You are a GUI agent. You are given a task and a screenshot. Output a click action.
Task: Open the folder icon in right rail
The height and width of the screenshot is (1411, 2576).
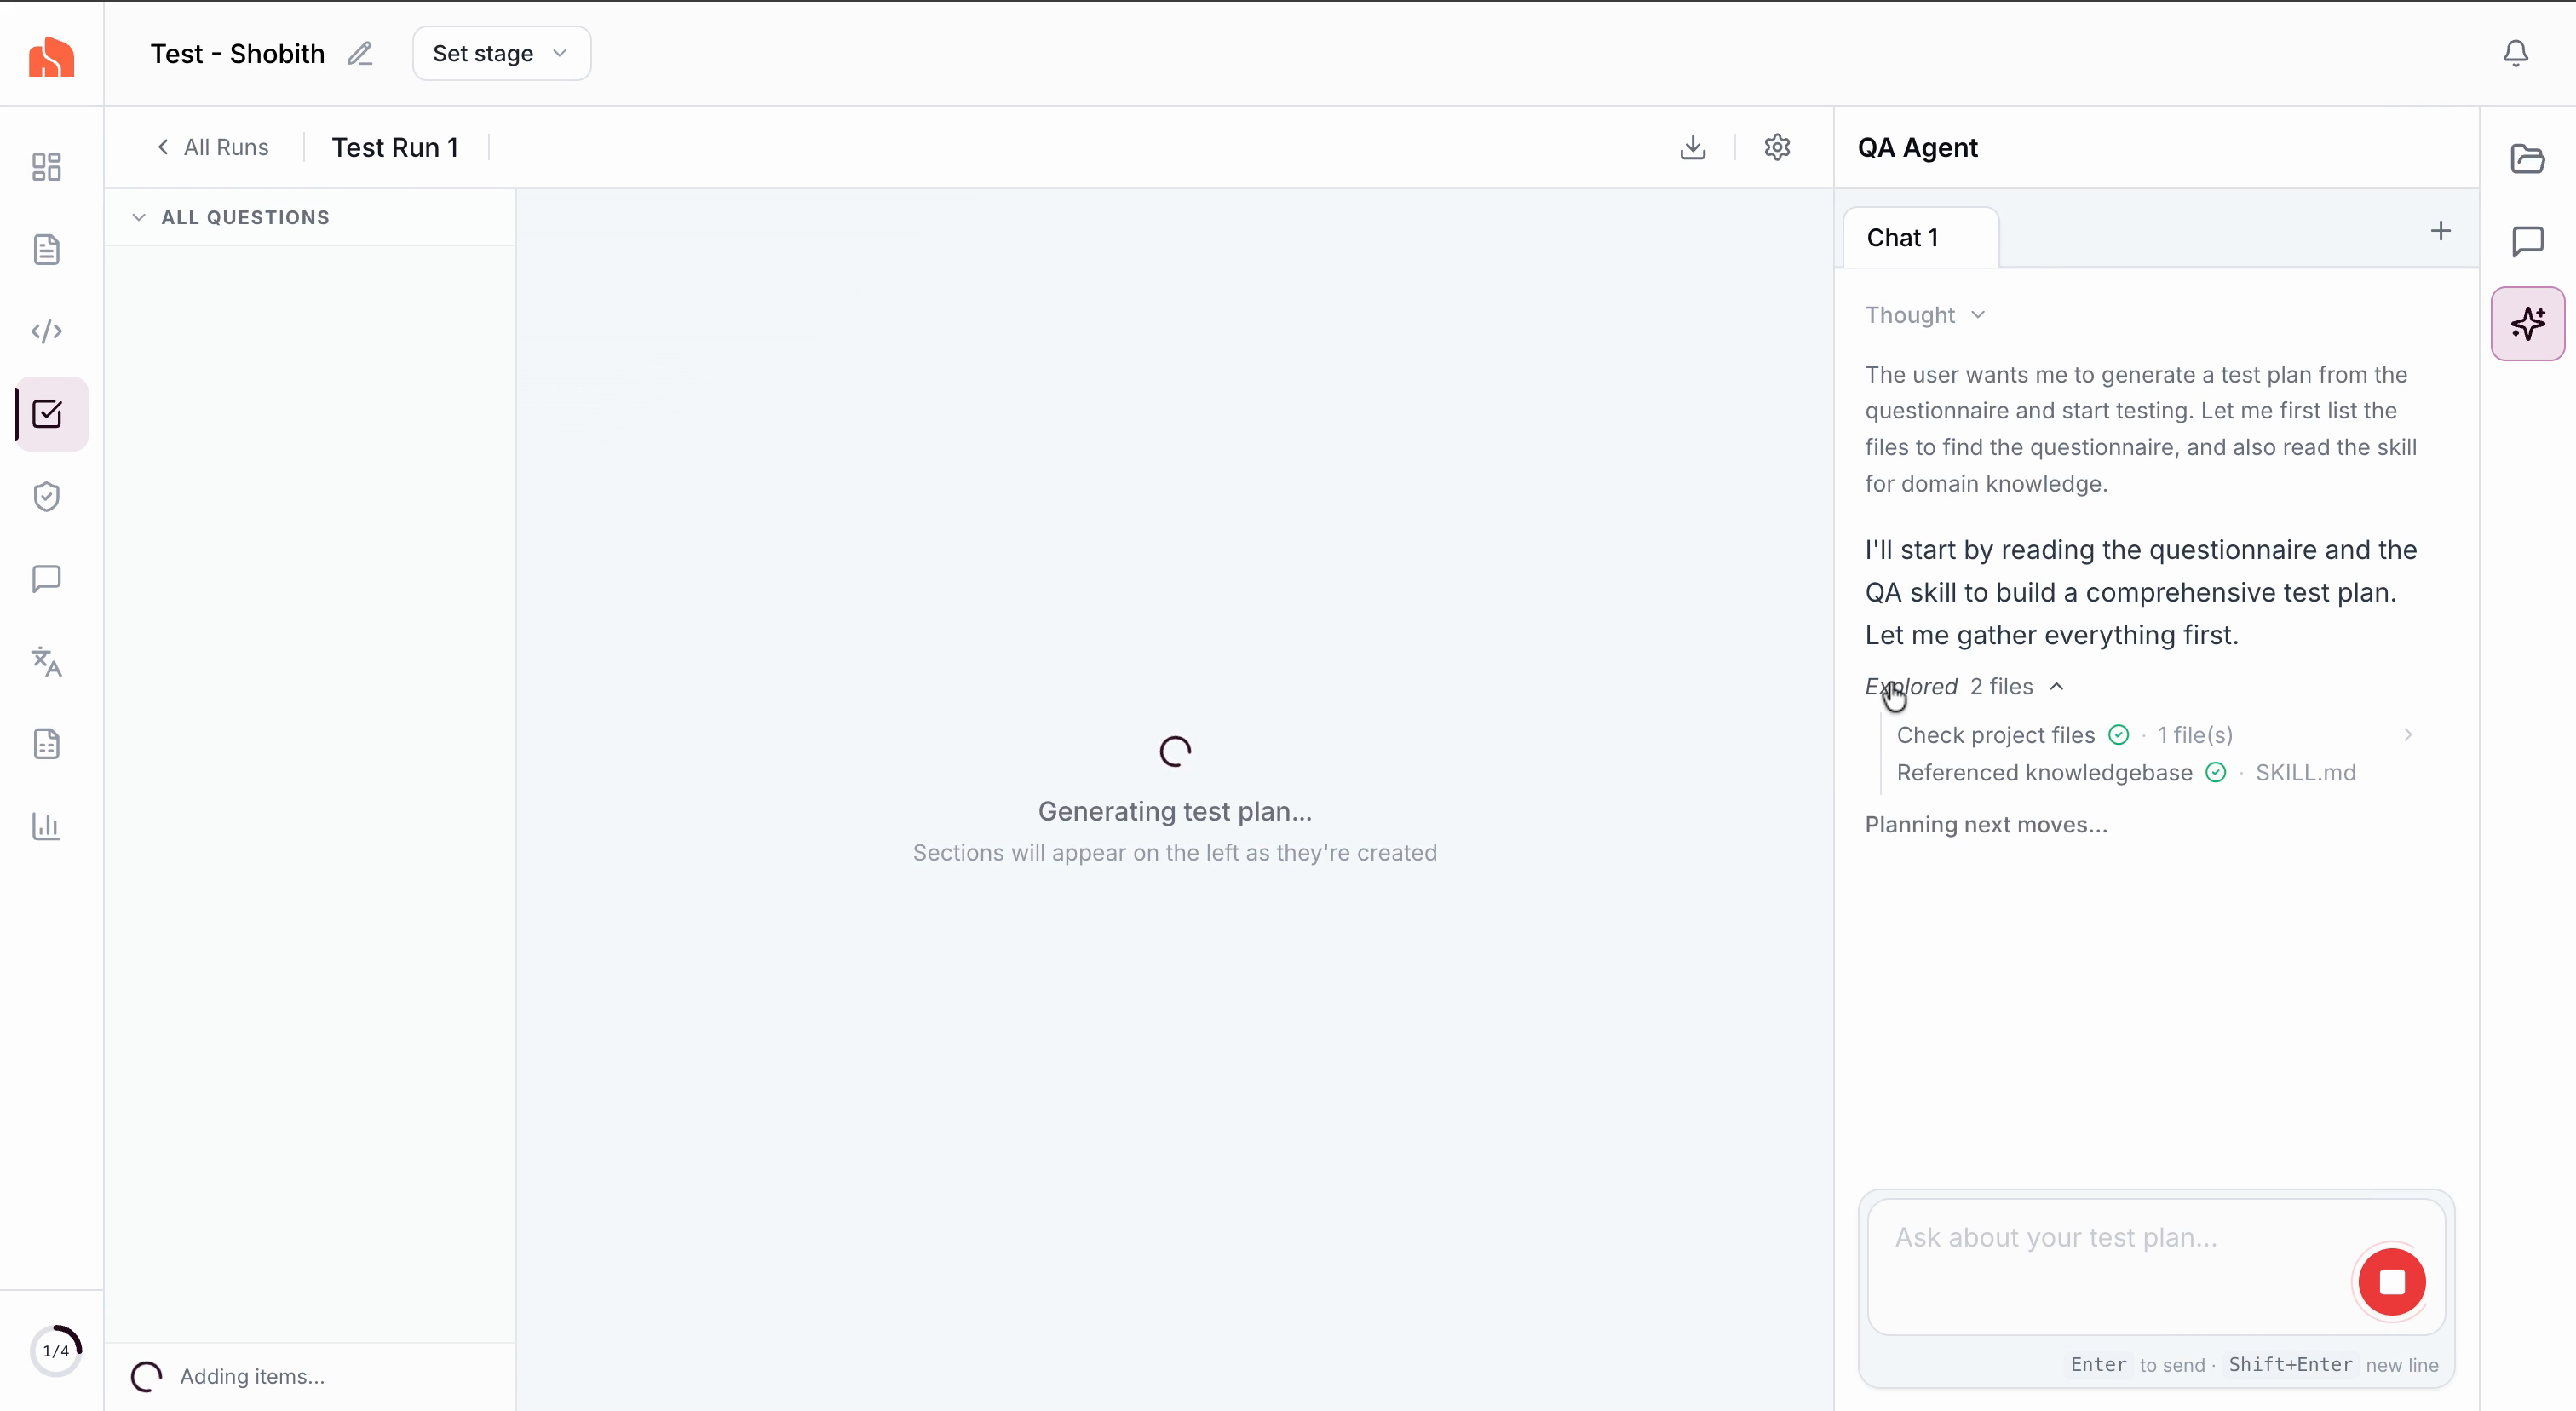[2527, 159]
